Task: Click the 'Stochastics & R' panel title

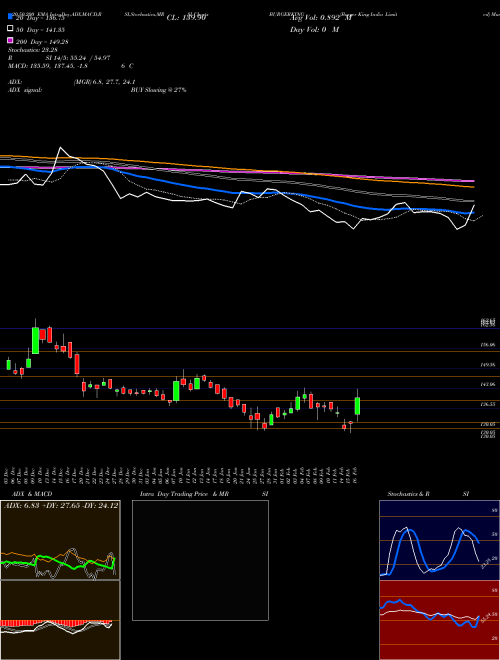Action: tap(409, 494)
